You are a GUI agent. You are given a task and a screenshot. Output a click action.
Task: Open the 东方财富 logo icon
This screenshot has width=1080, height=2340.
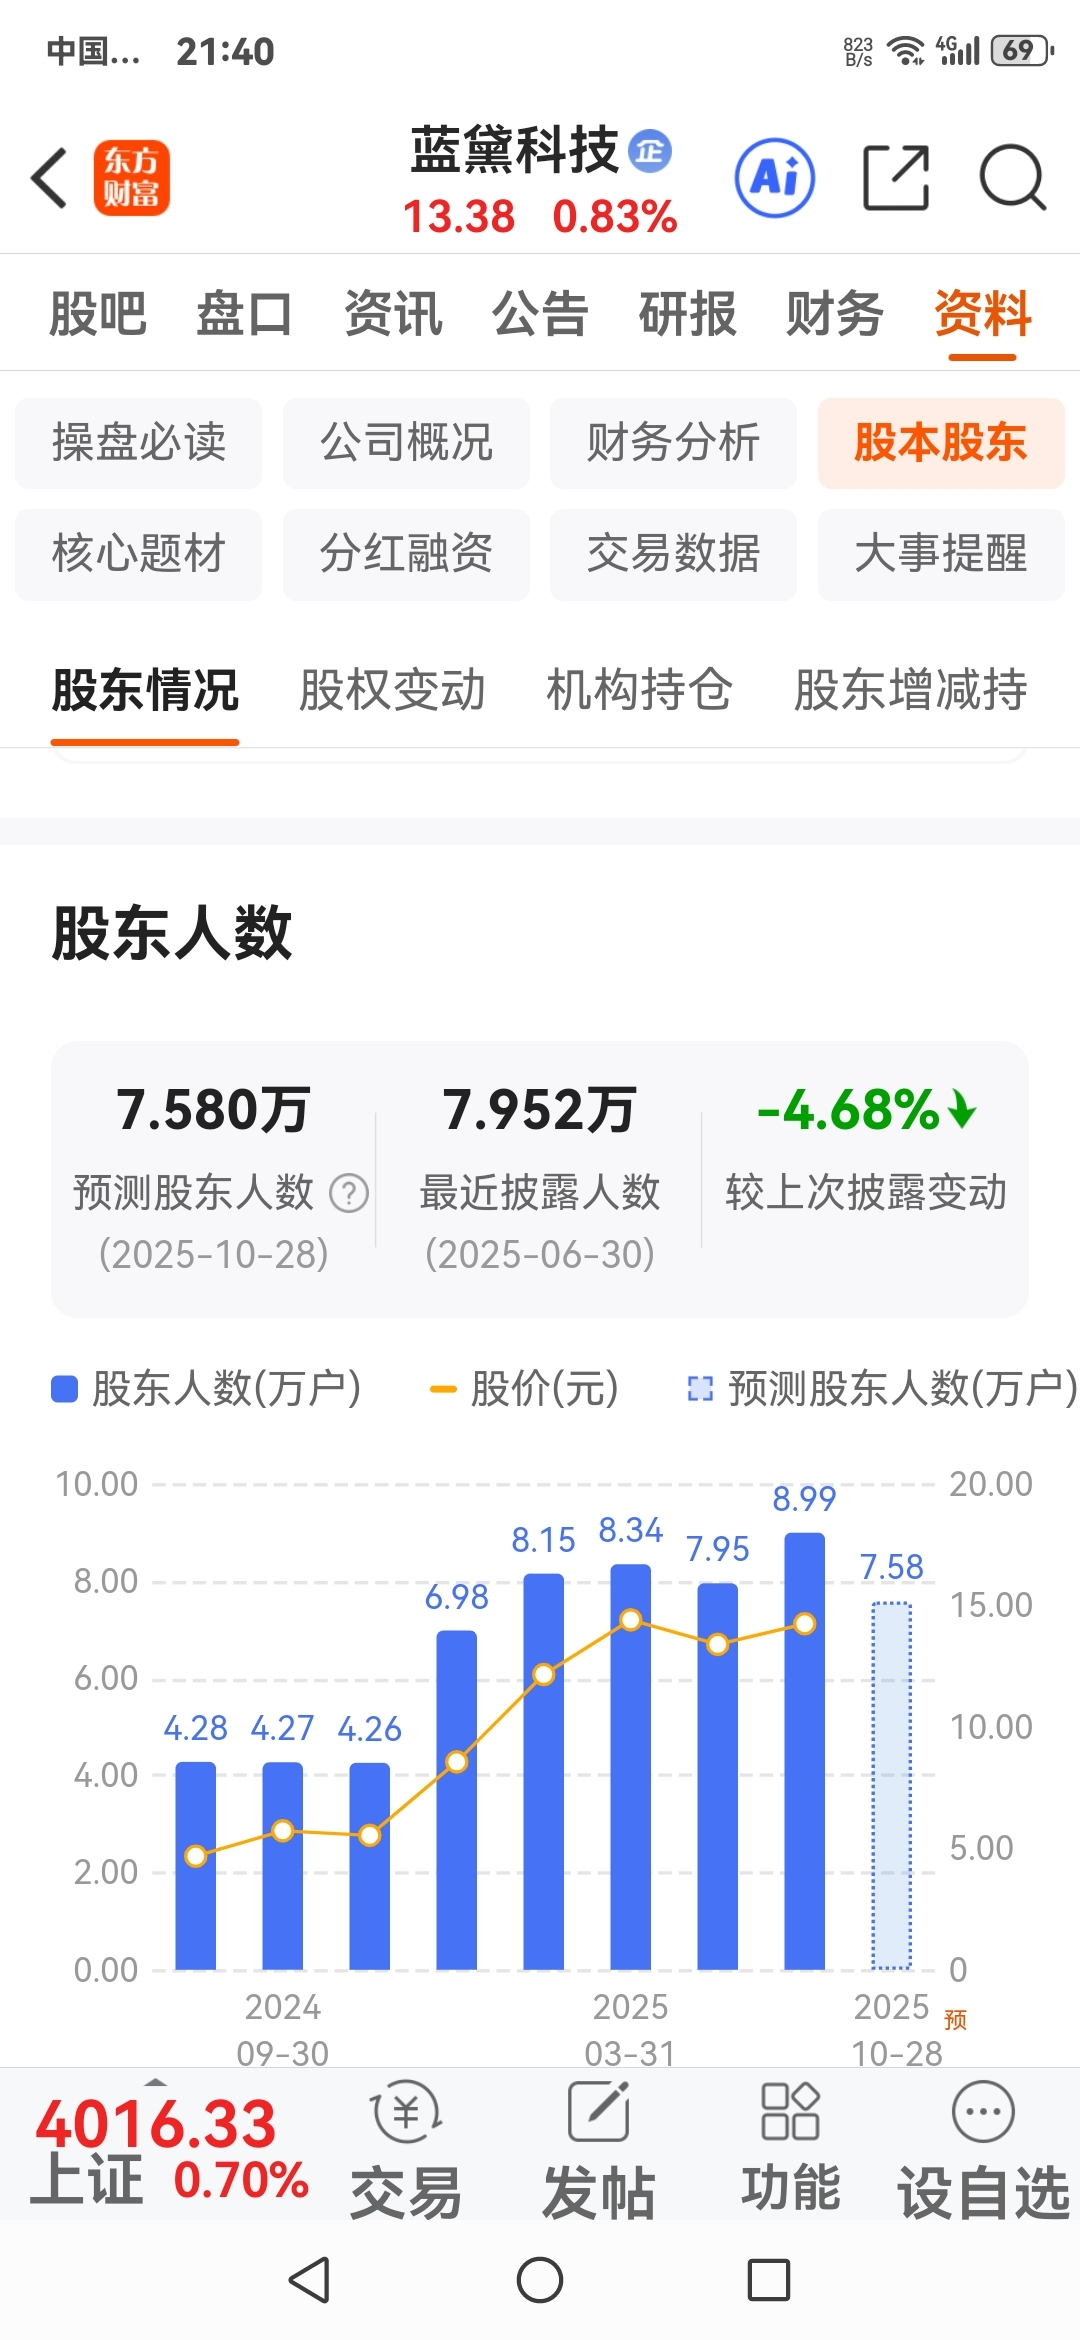pos(132,178)
